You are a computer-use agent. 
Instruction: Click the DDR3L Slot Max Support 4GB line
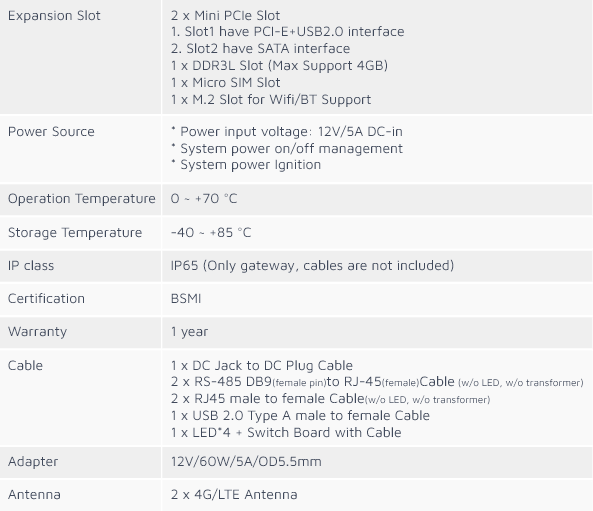279,65
